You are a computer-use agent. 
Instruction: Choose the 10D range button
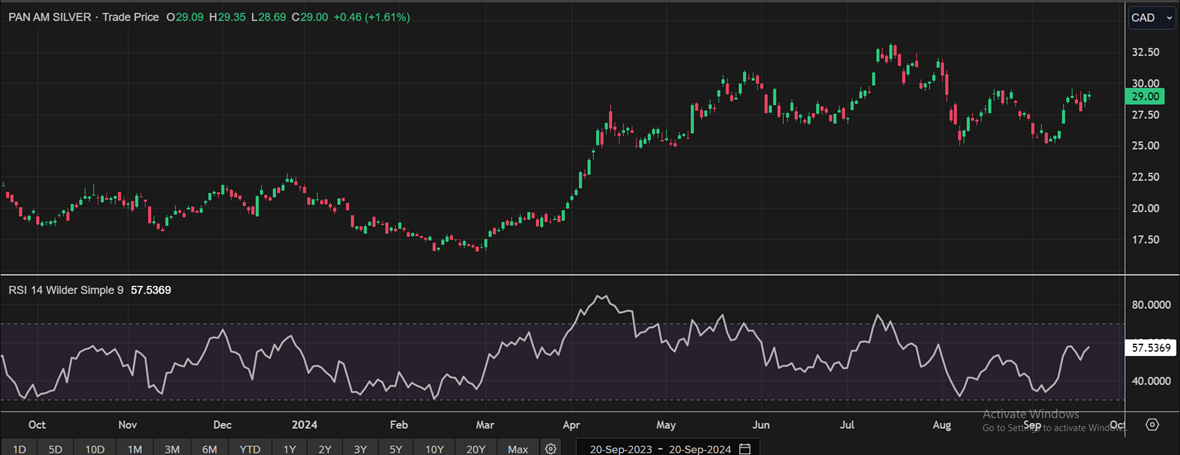tap(95, 449)
